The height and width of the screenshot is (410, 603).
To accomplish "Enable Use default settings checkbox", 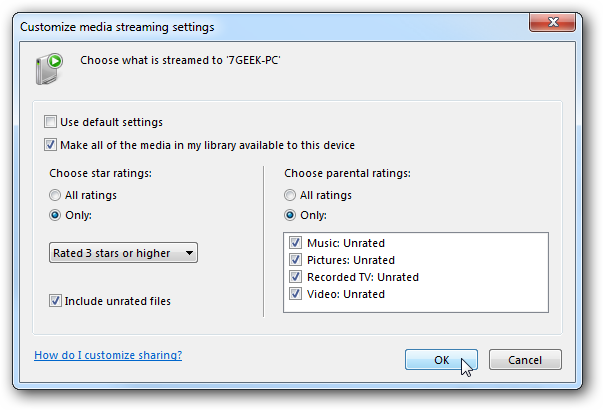I will 50,122.
